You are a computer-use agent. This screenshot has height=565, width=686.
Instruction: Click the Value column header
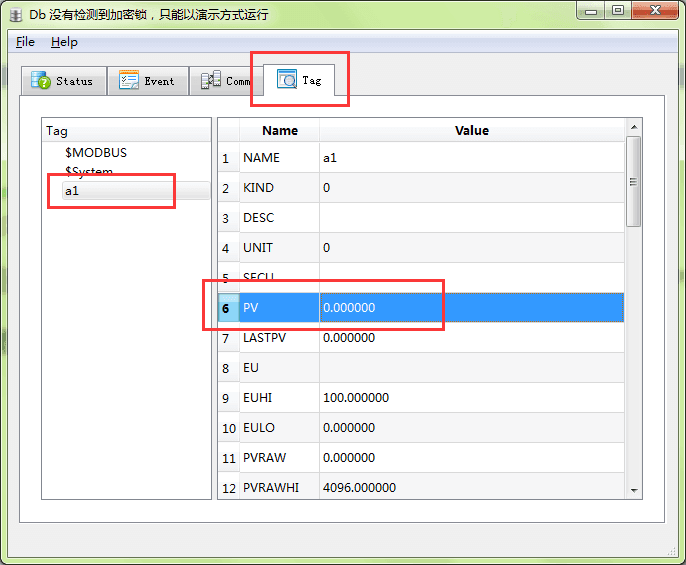[472, 130]
